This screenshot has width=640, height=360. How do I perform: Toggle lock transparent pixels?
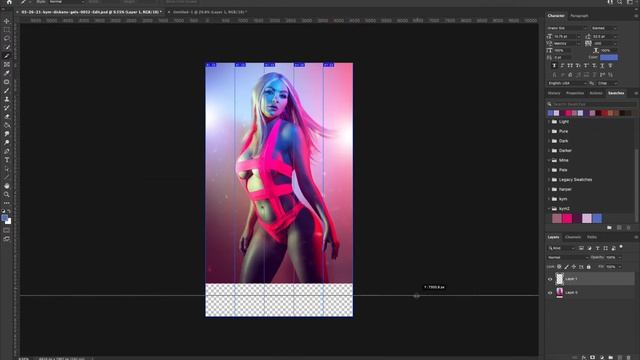(x=559, y=267)
